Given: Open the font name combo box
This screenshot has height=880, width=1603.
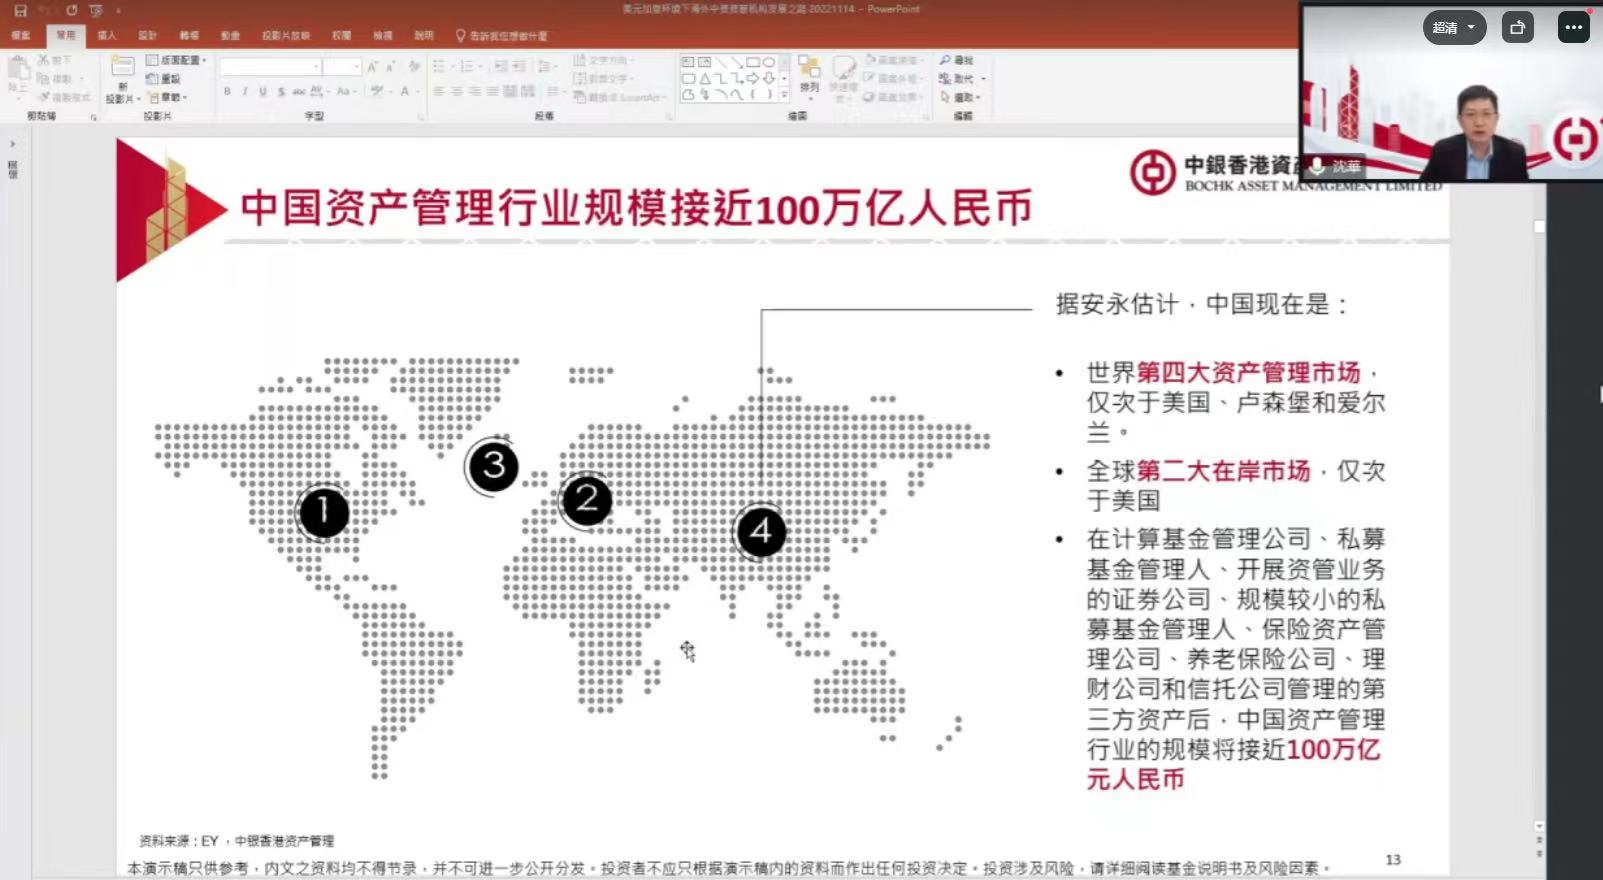Looking at the screenshot, I should [x=270, y=67].
